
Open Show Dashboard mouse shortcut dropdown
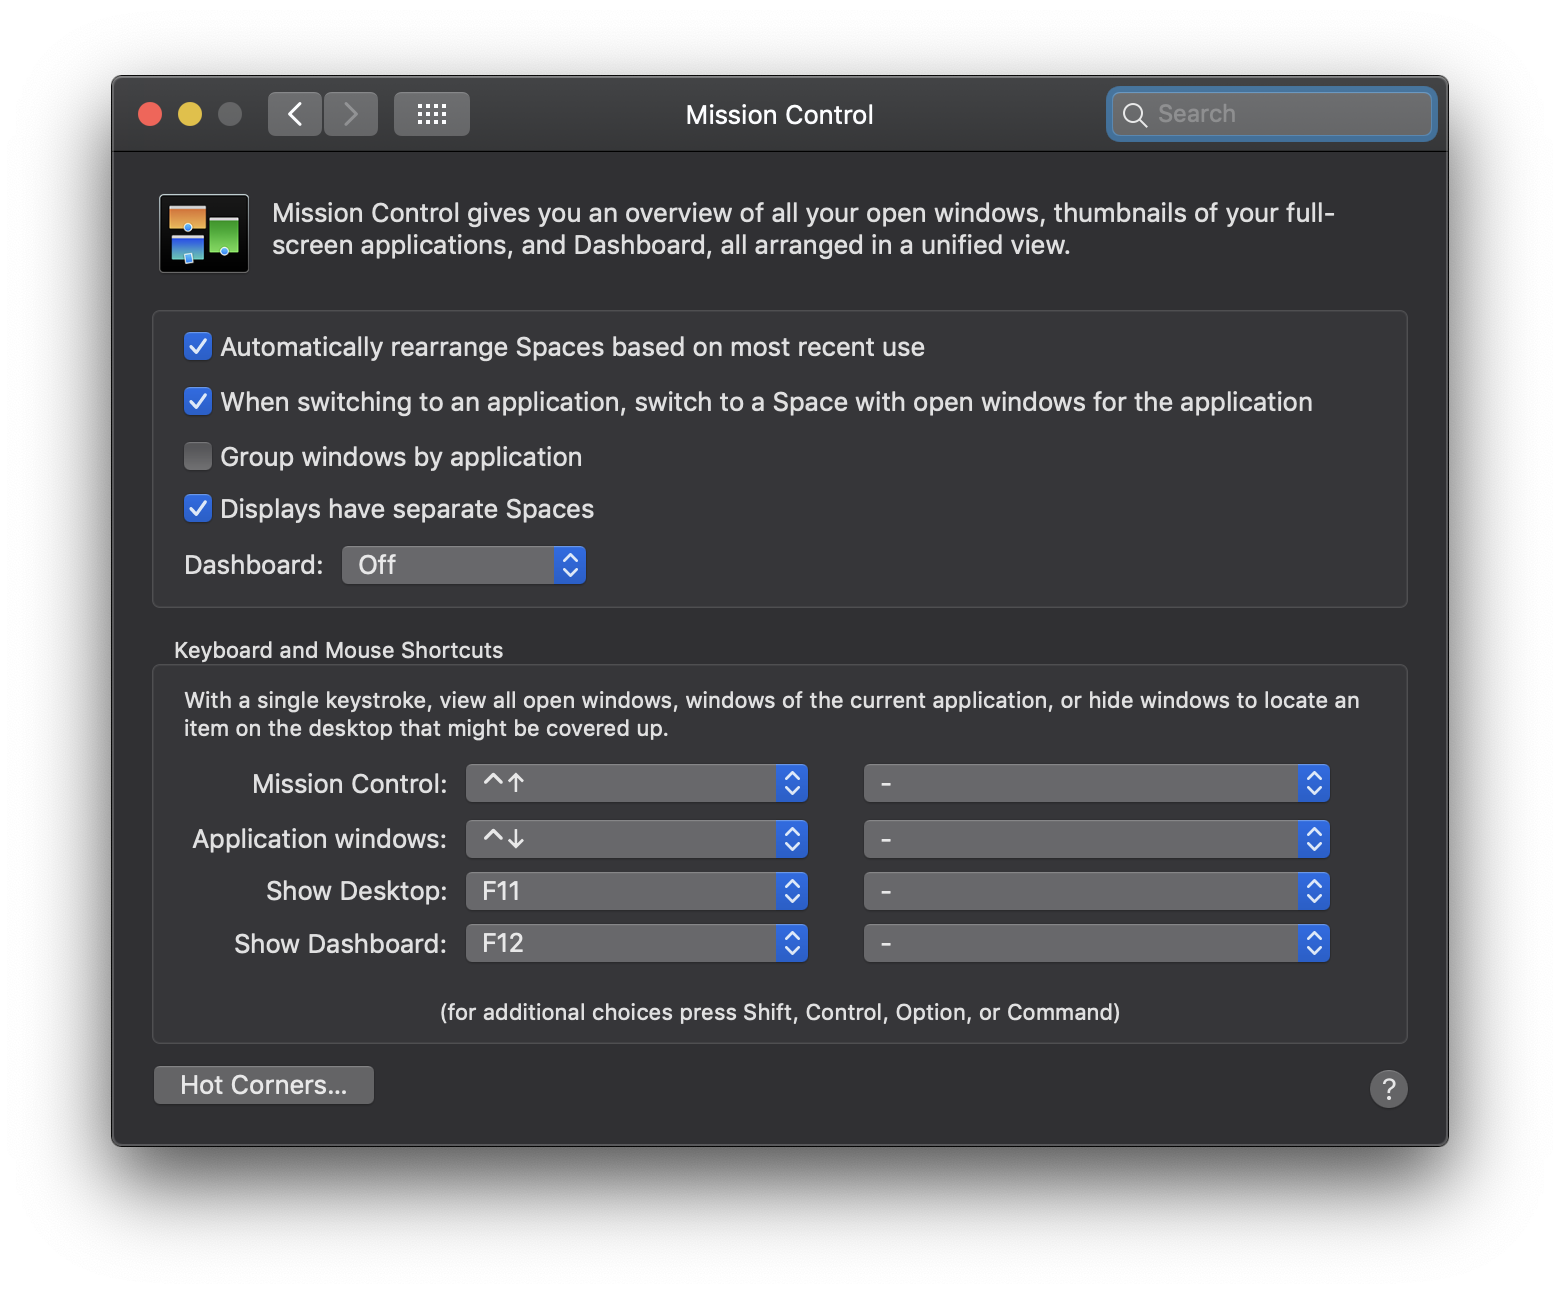pyautogui.click(x=1097, y=943)
